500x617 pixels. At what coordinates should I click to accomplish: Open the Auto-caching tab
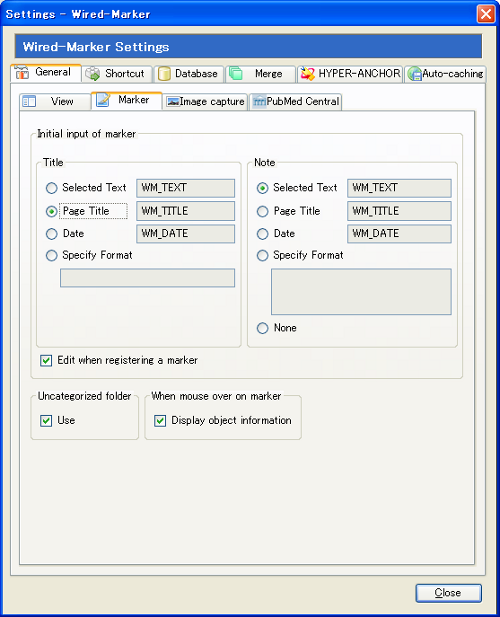coord(445,74)
